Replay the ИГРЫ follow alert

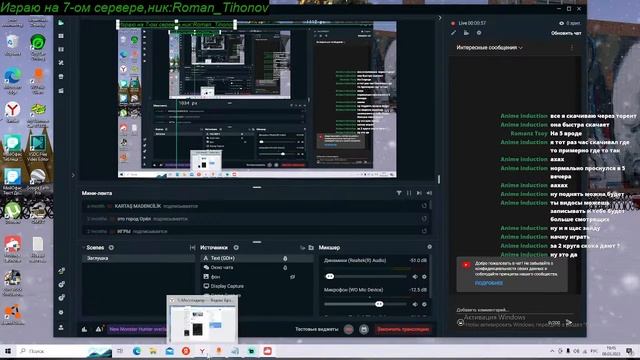[424, 231]
